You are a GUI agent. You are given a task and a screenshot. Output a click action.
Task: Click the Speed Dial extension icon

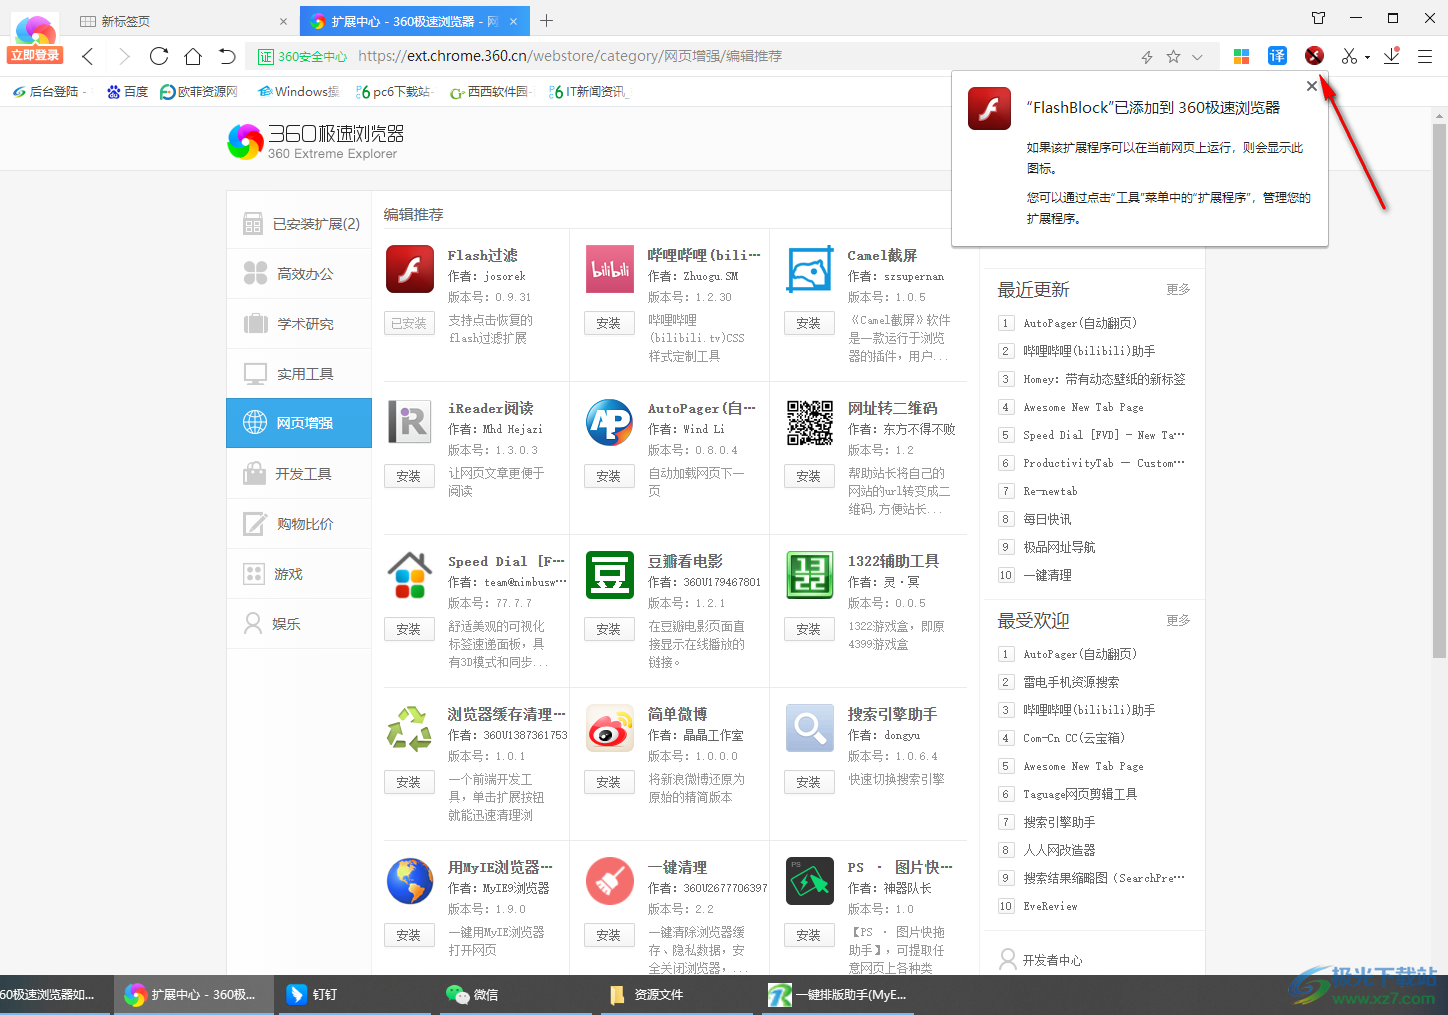coord(410,575)
